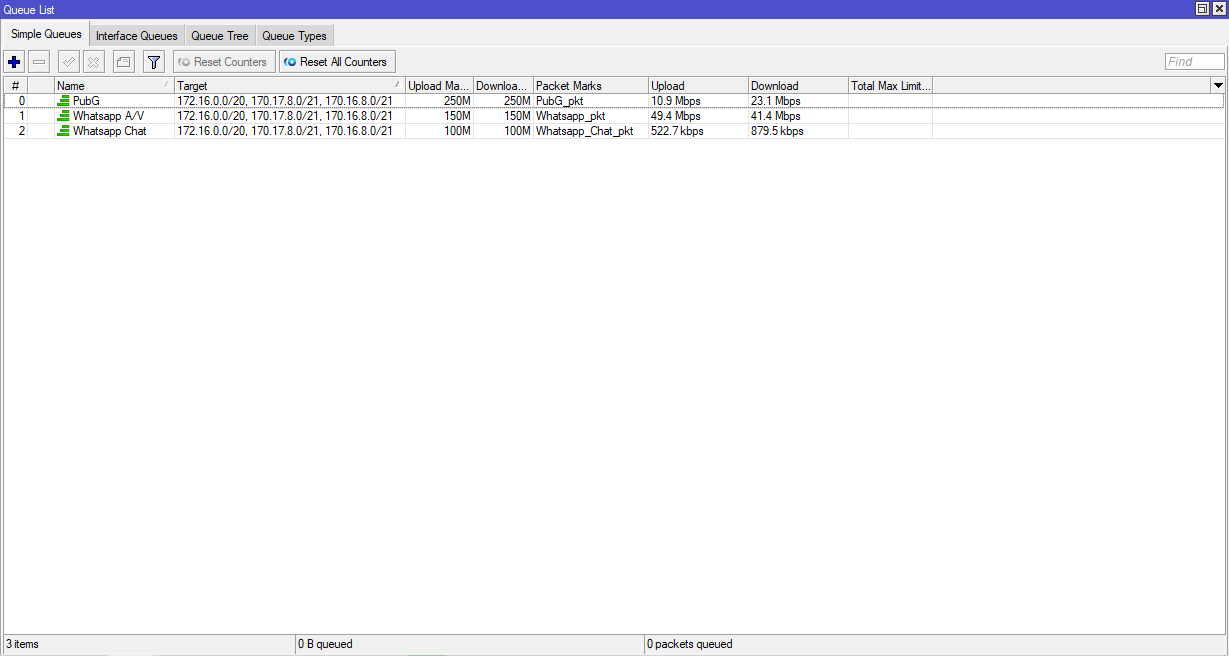The height and width of the screenshot is (656, 1229).
Task: Click the Comment toolbar icon
Action: pos(123,62)
